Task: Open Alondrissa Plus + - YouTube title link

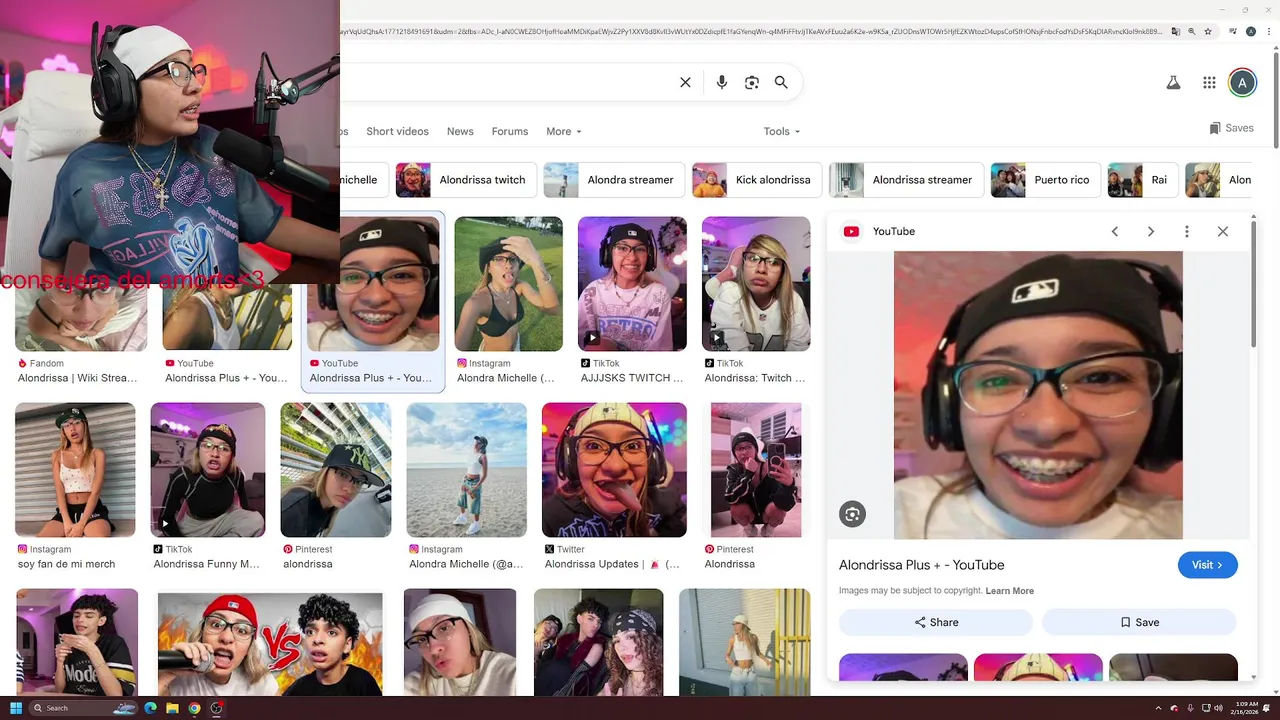Action: (x=921, y=565)
